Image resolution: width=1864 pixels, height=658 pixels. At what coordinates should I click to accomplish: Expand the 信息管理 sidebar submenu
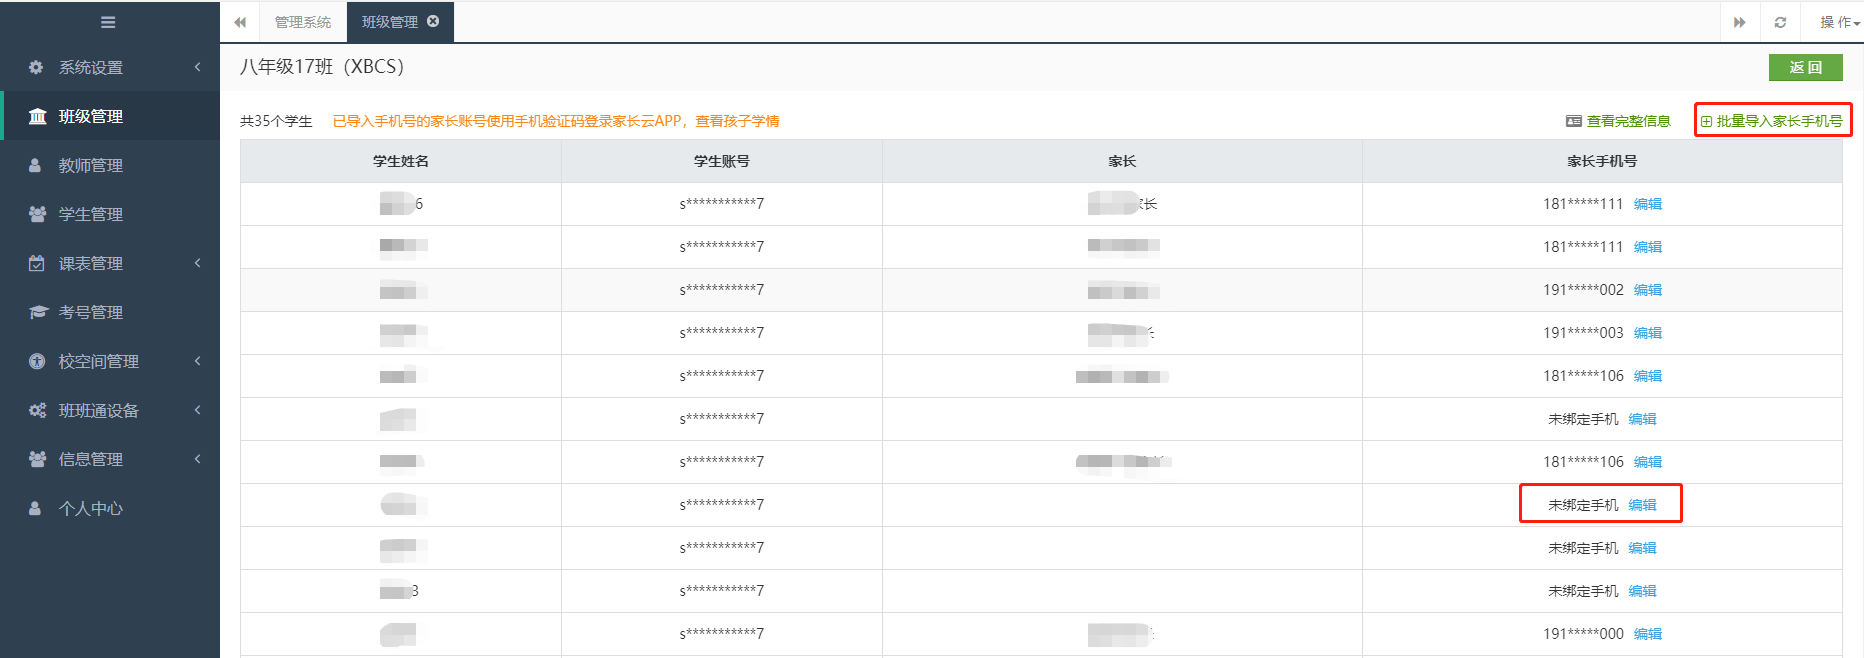tap(197, 459)
